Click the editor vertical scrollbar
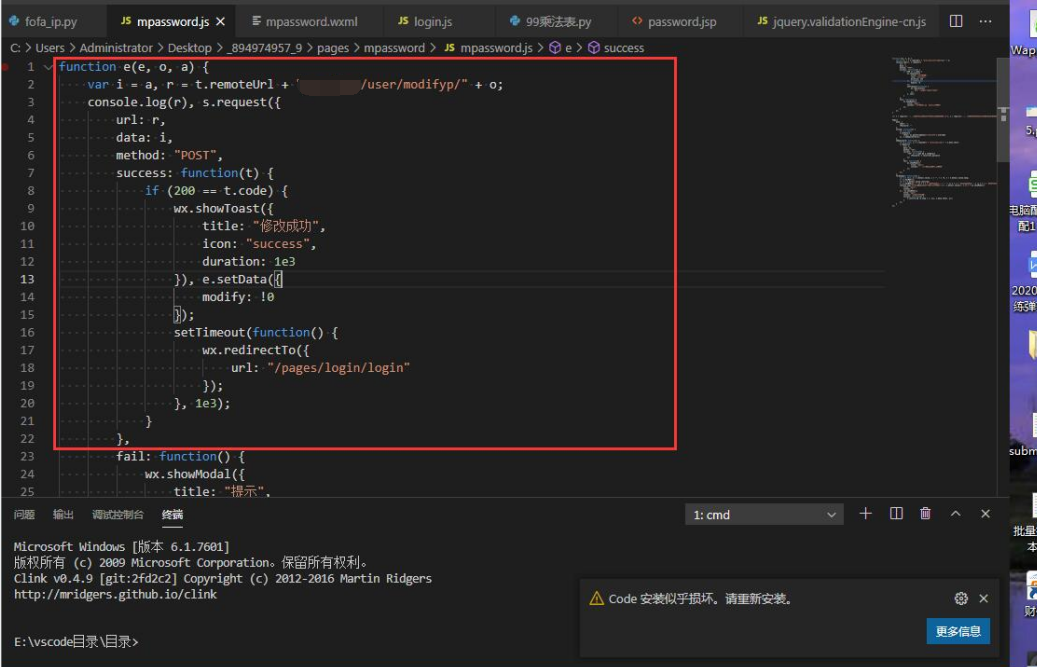 (x=1003, y=110)
